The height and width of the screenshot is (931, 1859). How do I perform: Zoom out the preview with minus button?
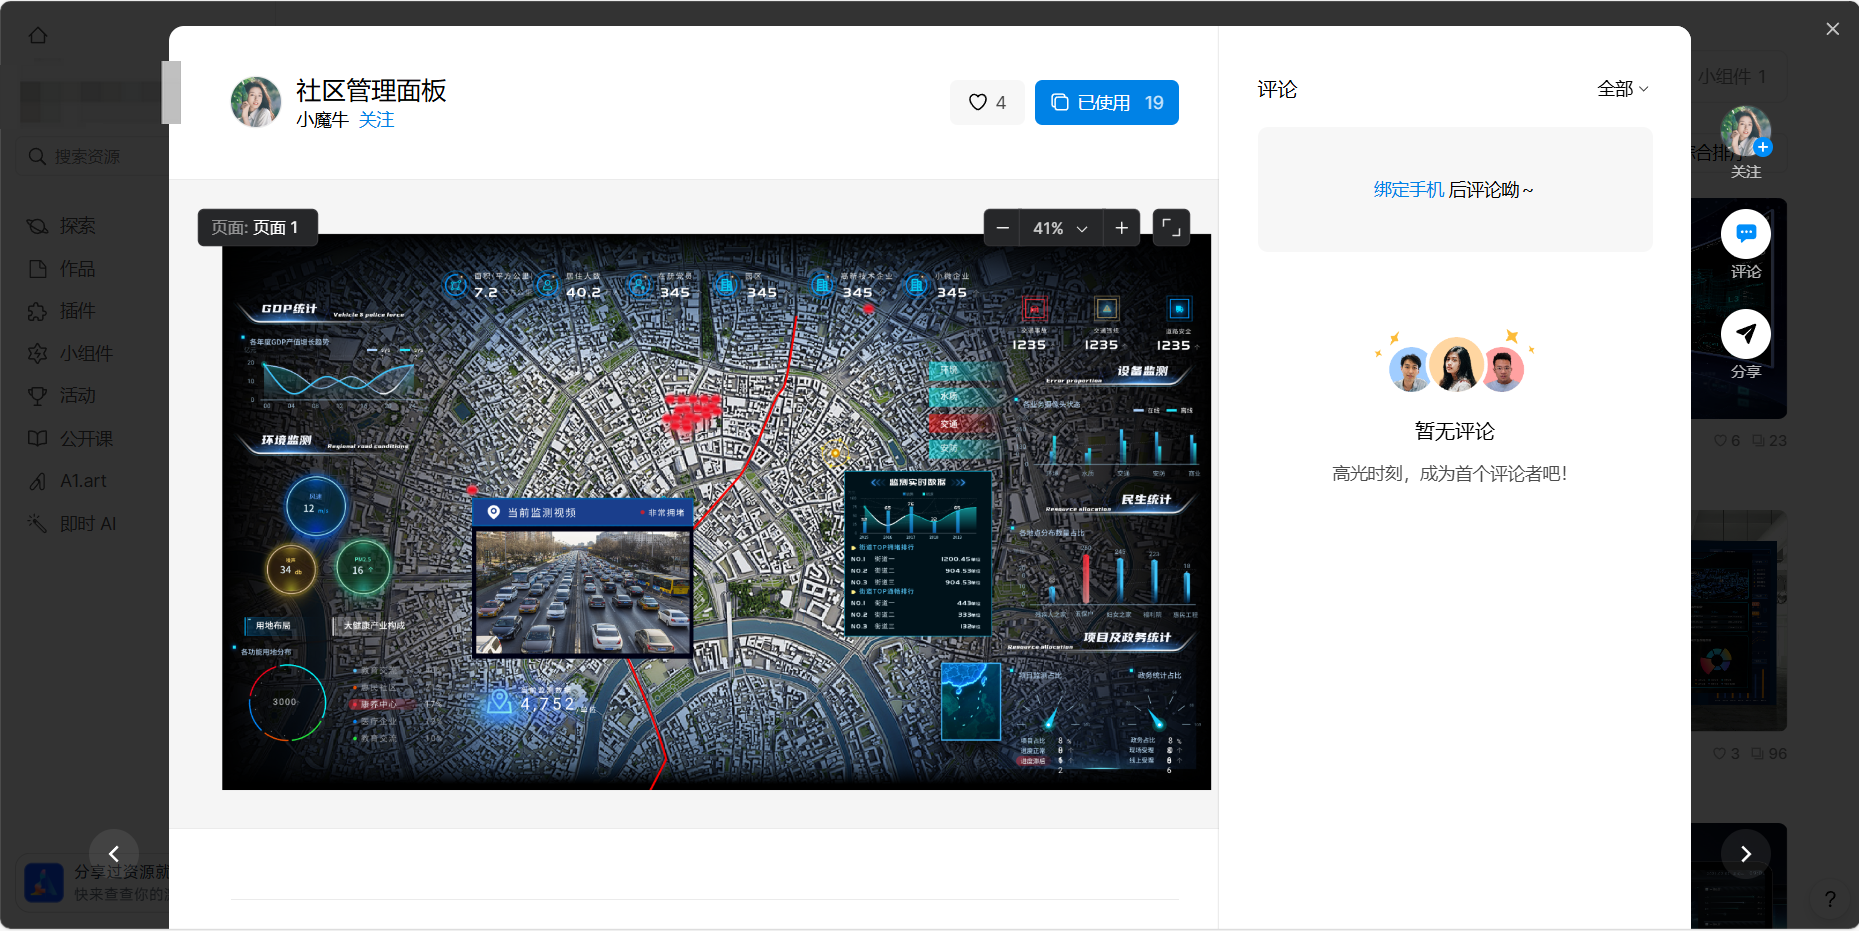[x=1002, y=228]
